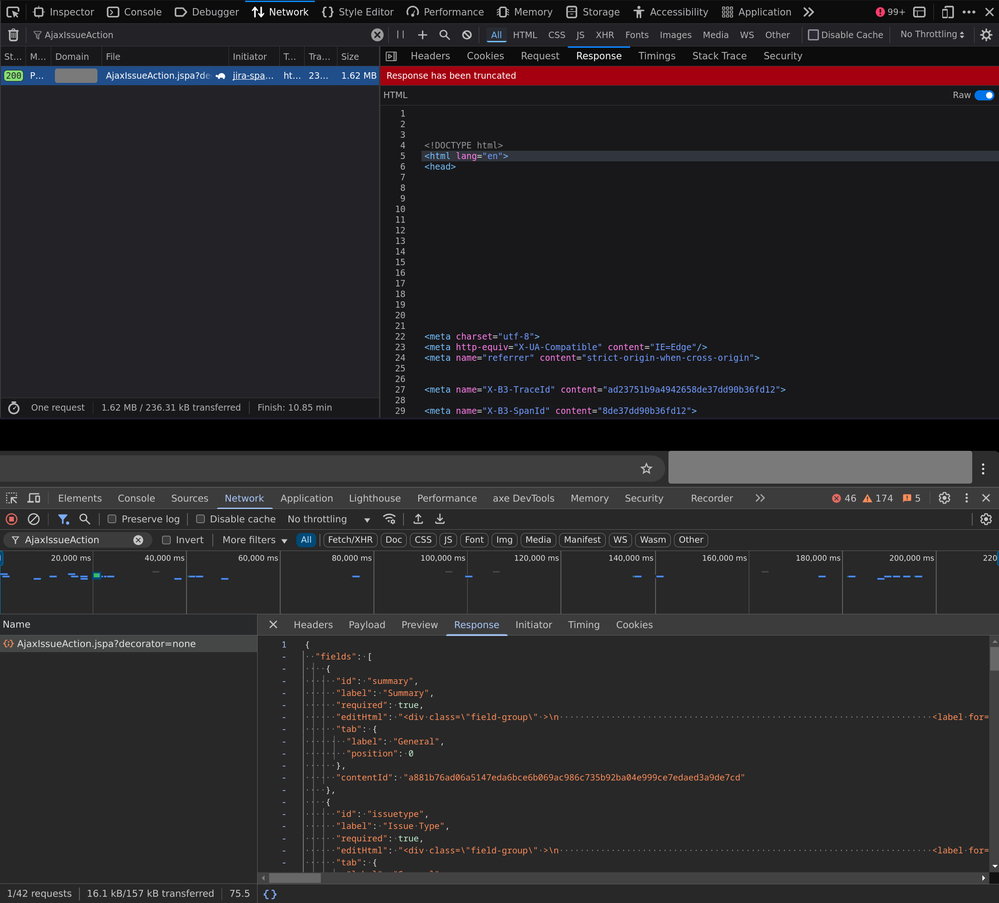The image size is (999, 903).
Task: Open the network conditions wifi icon
Action: 390,519
